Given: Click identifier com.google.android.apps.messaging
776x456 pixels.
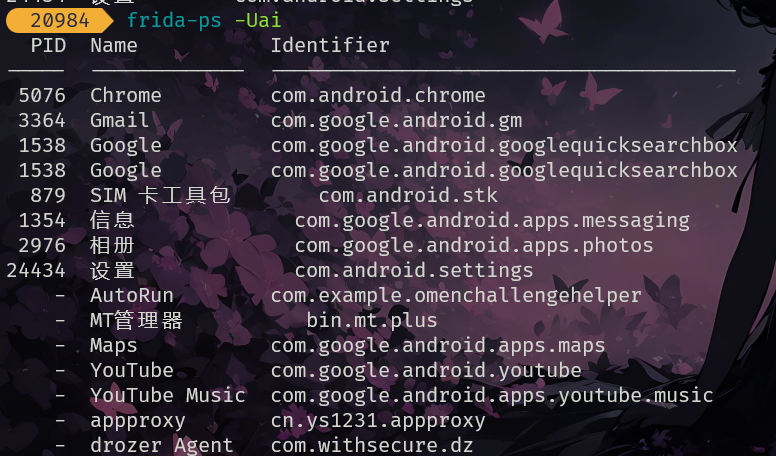Looking at the screenshot, I should (x=492, y=221).
